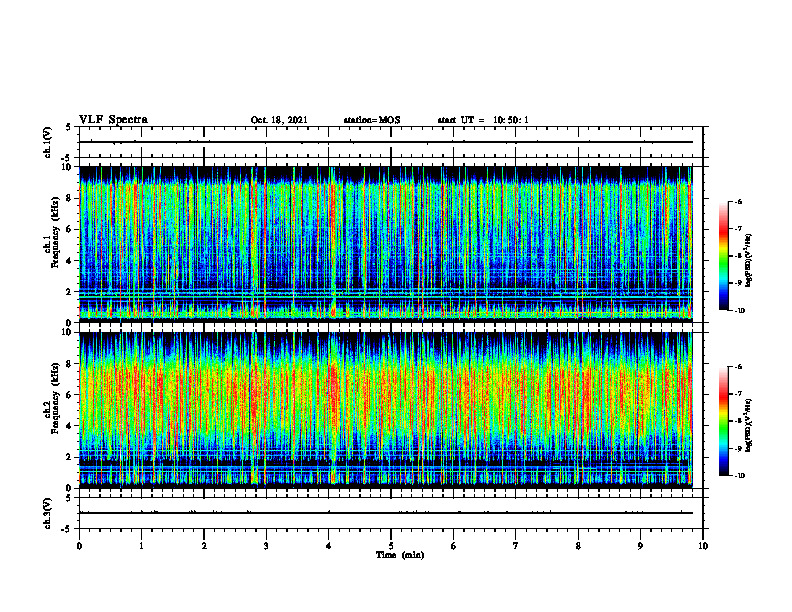Click the "start UT = 10:50:1" header text
Image resolution: width=792 pixels, height=612 pixels.
tap(483, 120)
